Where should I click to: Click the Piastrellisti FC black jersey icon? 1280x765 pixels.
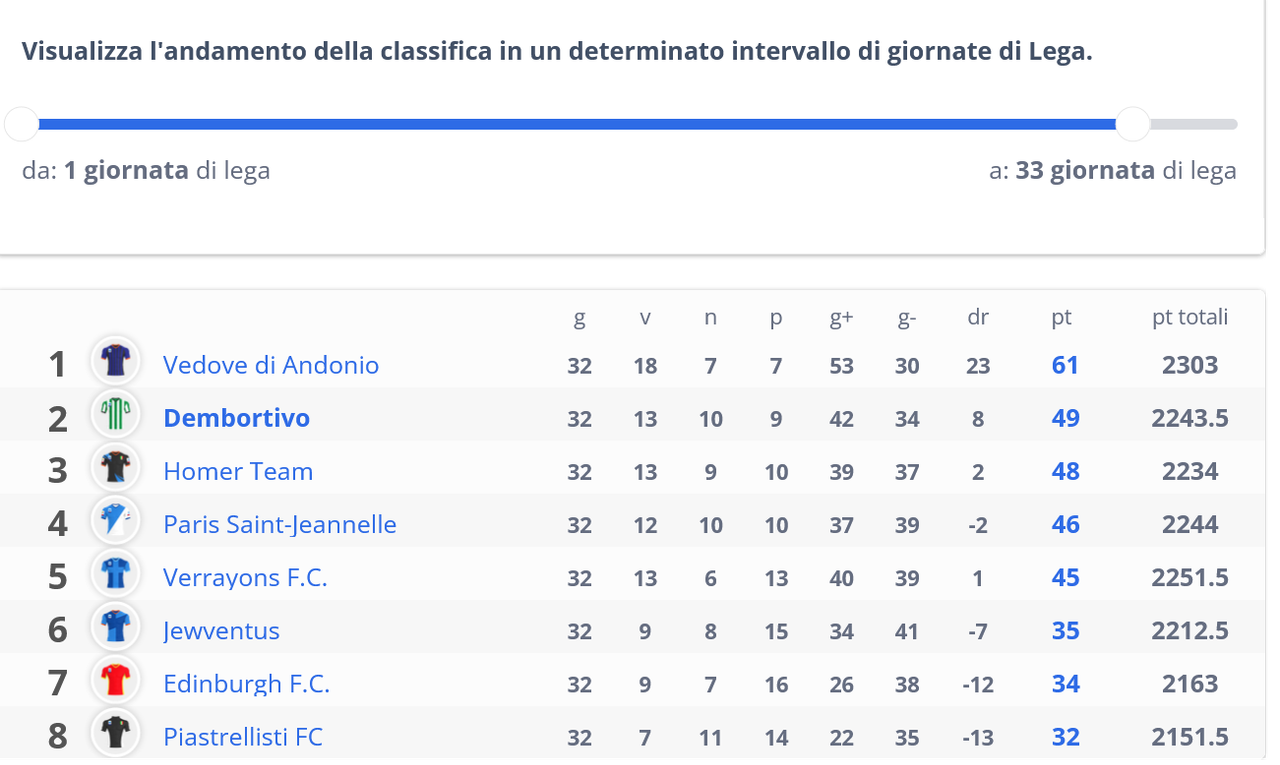pyautogui.click(x=116, y=733)
